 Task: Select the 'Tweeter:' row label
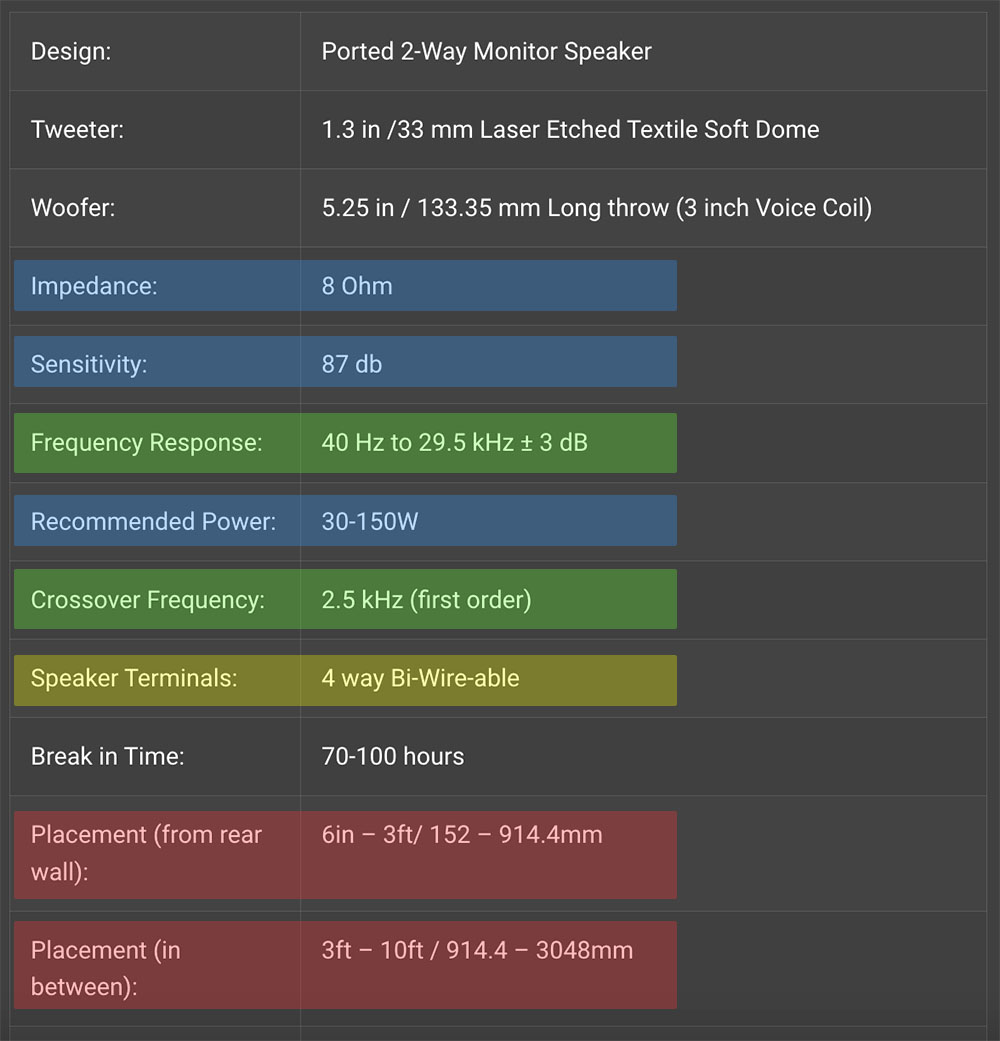(77, 130)
